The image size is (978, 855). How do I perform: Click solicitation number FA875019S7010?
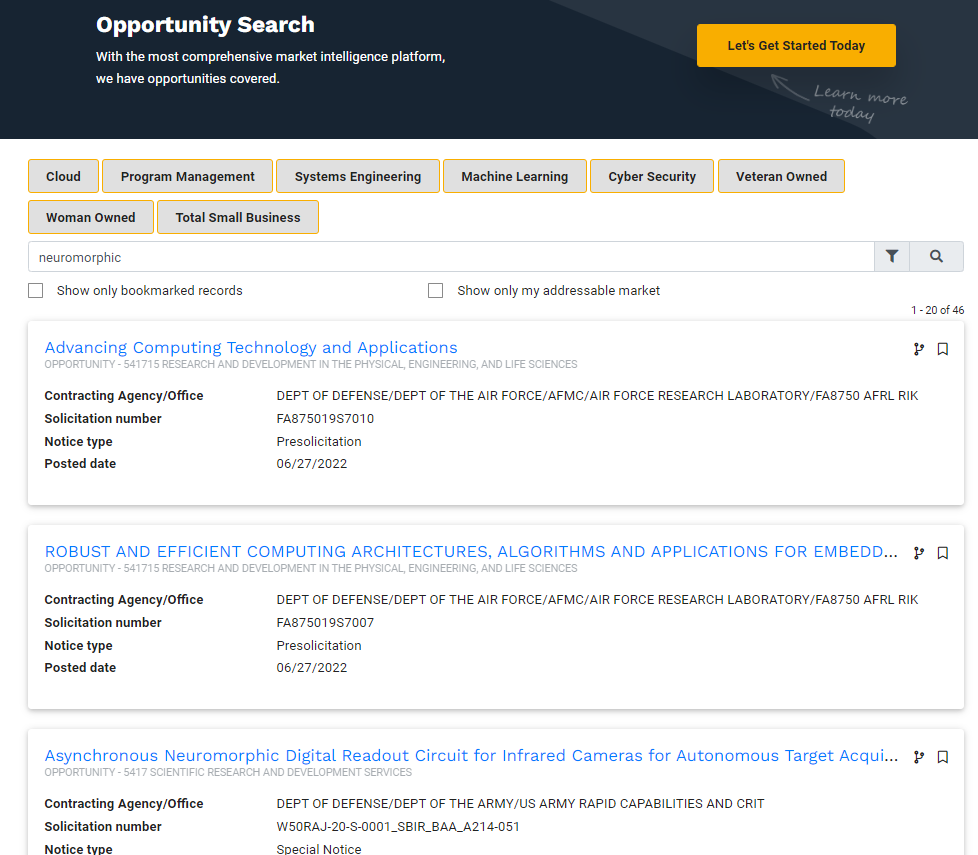tap(325, 418)
